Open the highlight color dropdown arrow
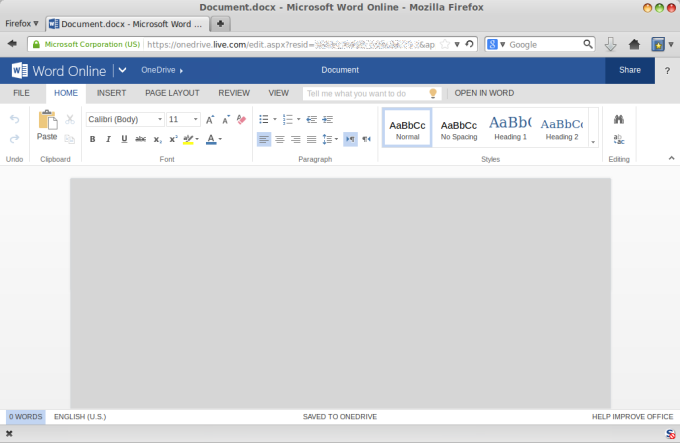The image size is (680, 443). pyautogui.click(x=197, y=139)
